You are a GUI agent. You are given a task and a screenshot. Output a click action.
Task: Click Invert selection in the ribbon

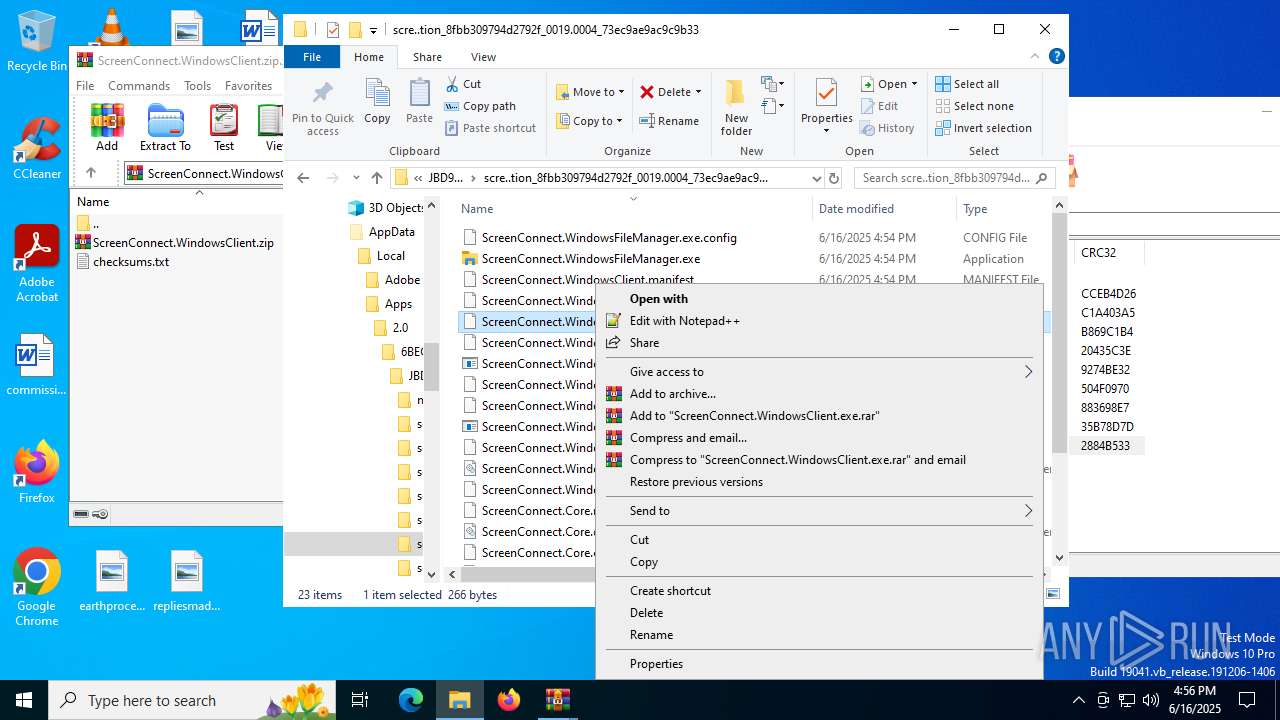pos(983,128)
